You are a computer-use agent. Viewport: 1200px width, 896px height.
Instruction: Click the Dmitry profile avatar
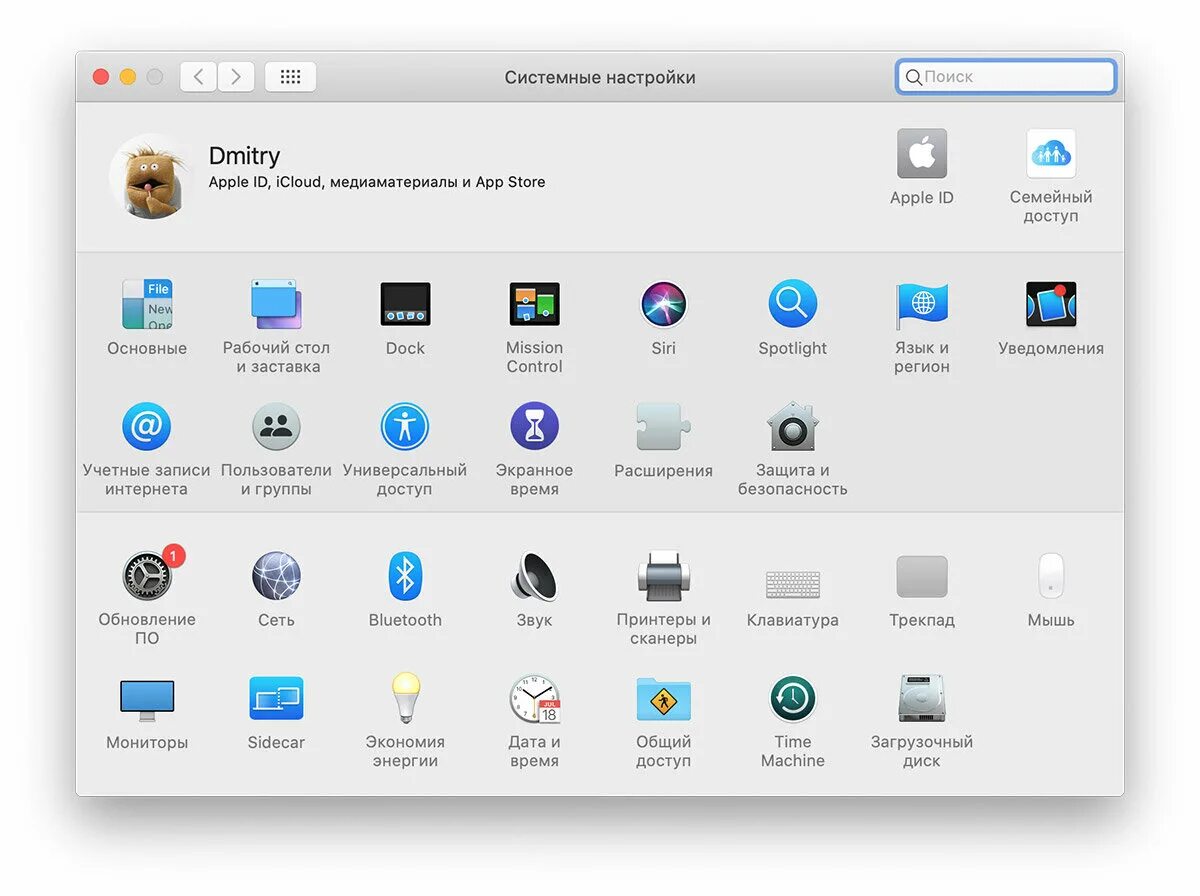tap(151, 176)
